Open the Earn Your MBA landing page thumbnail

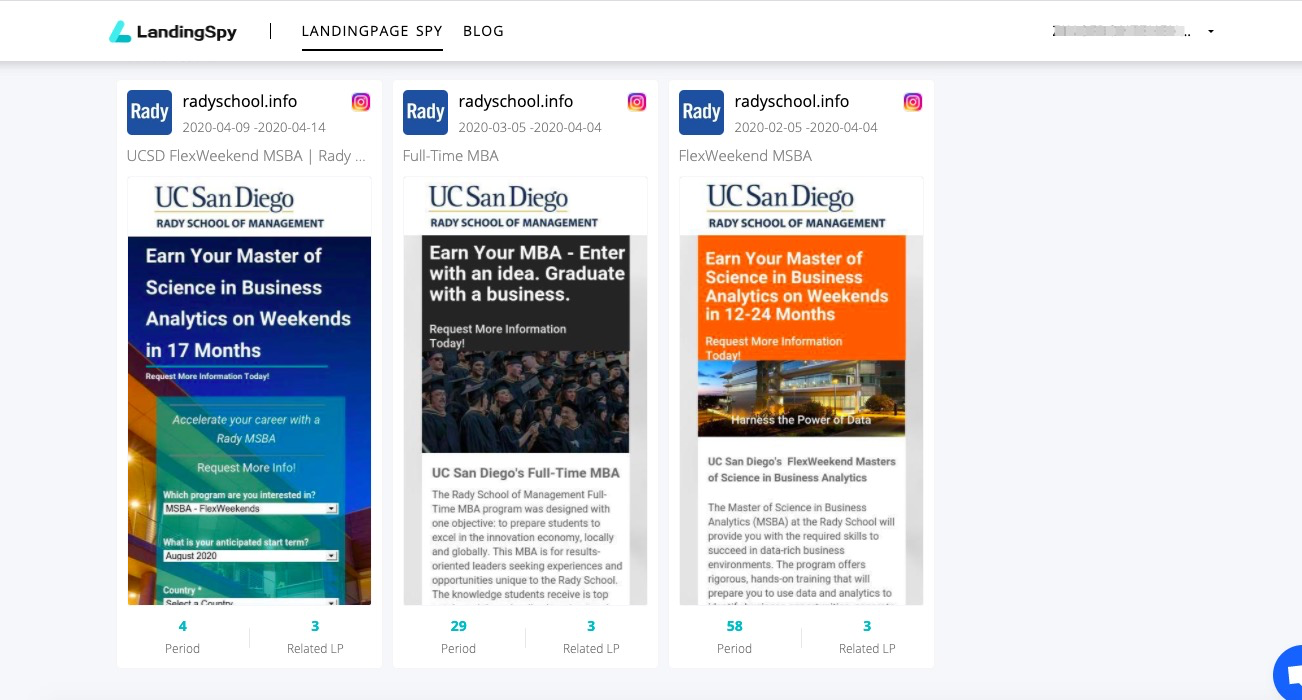(x=525, y=391)
